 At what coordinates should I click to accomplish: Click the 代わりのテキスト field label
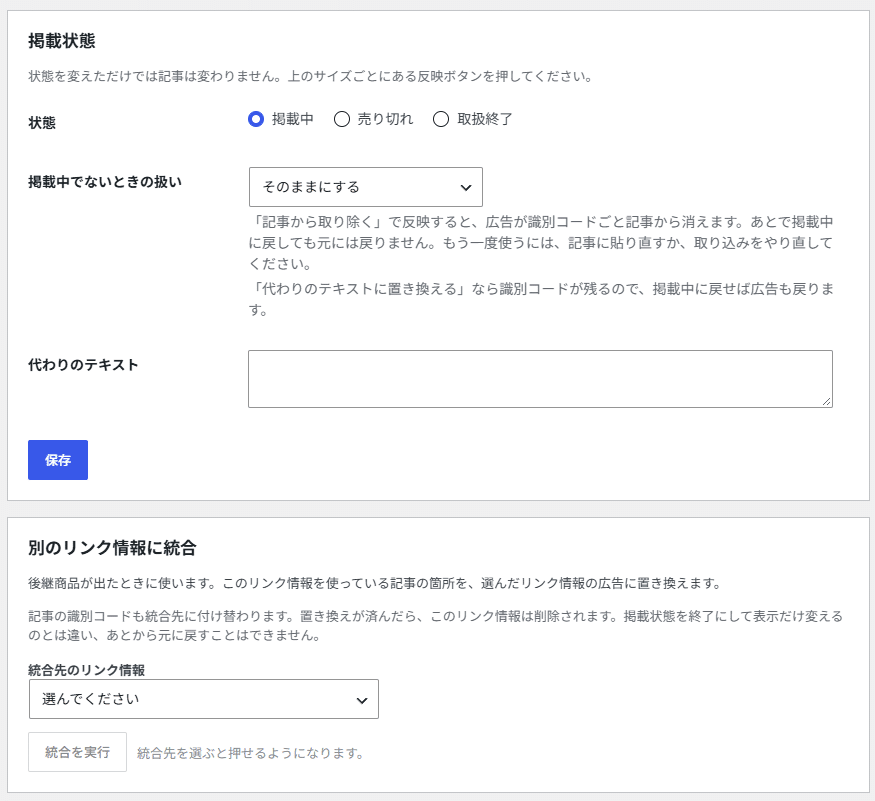pyautogui.click(x=83, y=365)
